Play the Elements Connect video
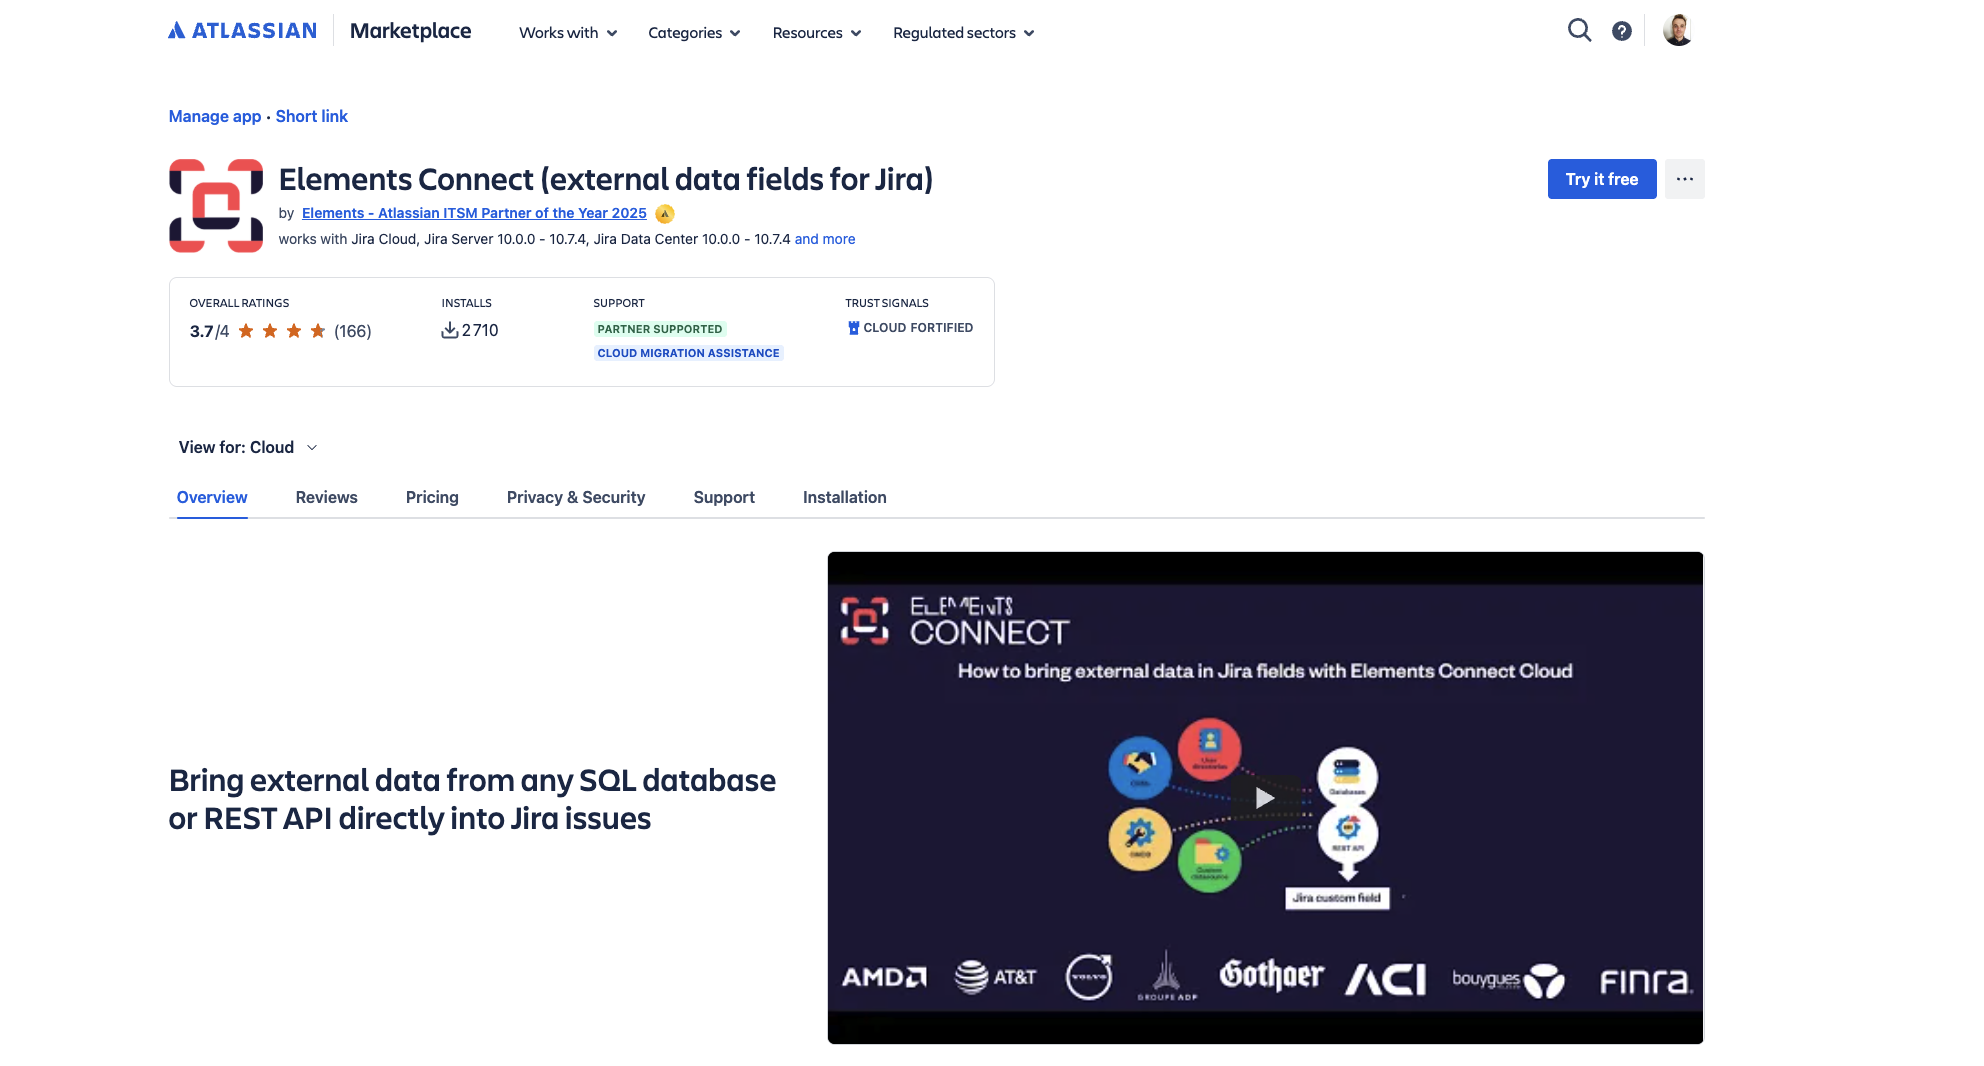 pyautogui.click(x=1265, y=798)
